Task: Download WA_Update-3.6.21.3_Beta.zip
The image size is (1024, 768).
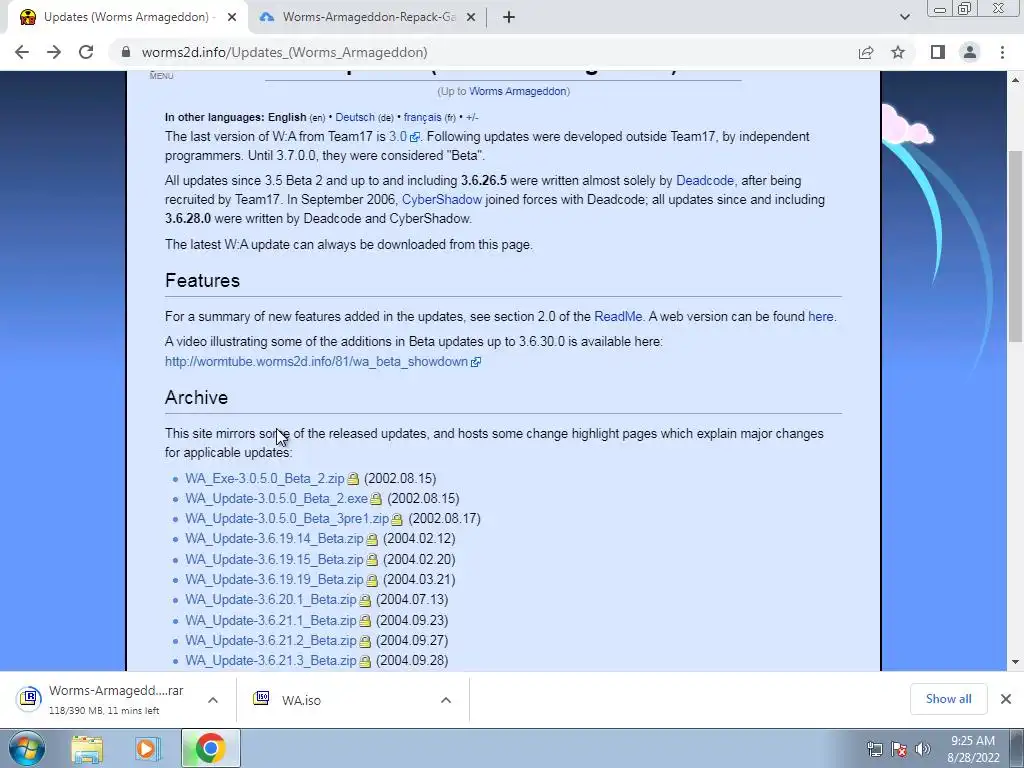Action: tap(270, 660)
